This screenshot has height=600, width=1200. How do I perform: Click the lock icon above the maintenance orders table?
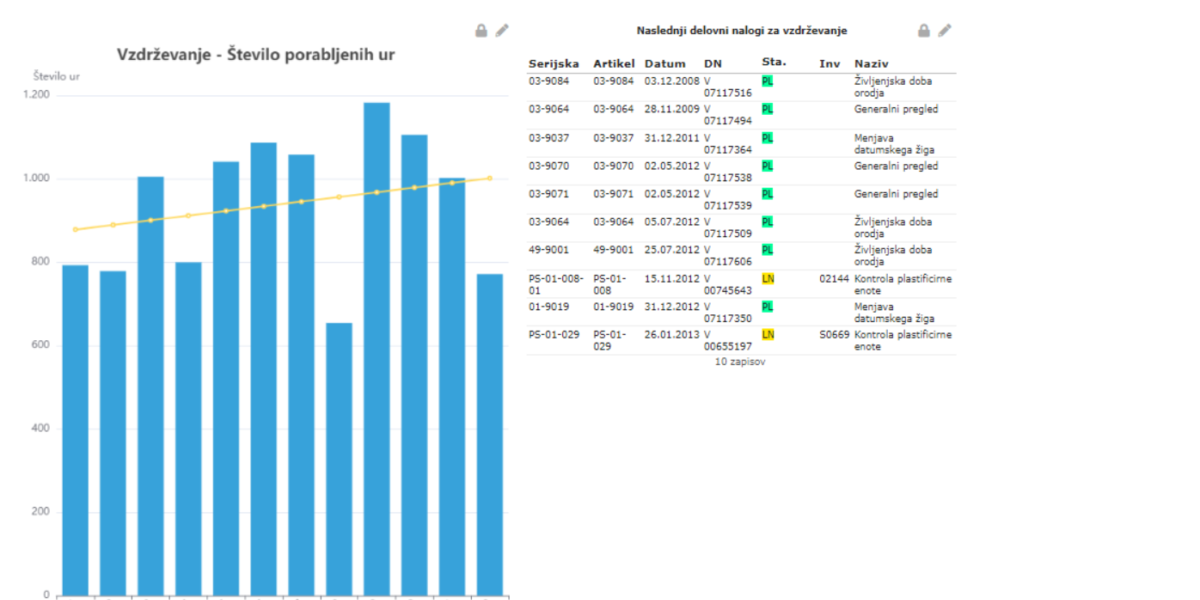(924, 31)
